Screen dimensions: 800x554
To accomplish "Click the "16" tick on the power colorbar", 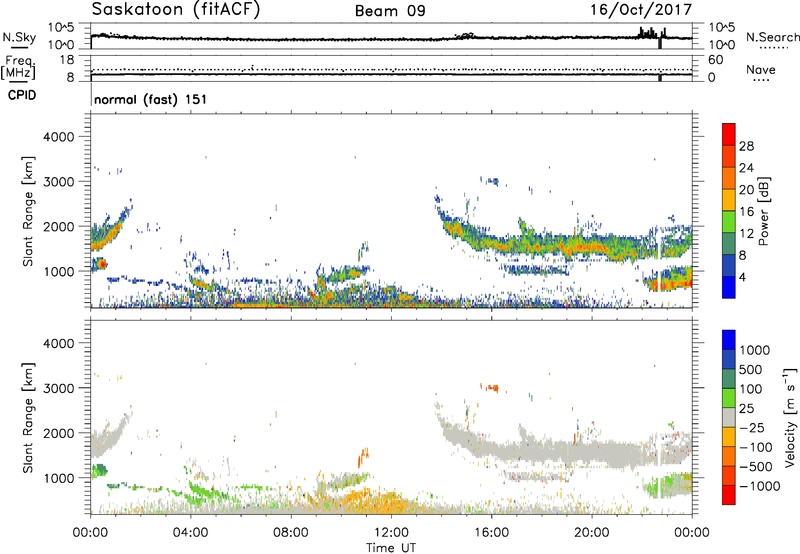I will click(746, 212).
